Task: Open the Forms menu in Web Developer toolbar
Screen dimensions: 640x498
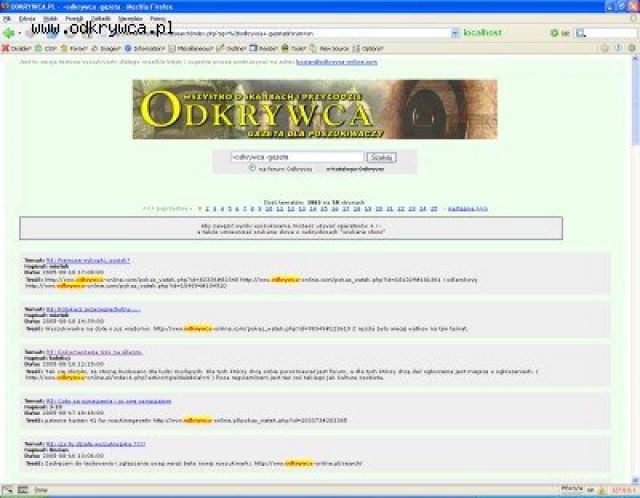Action: [x=74, y=48]
